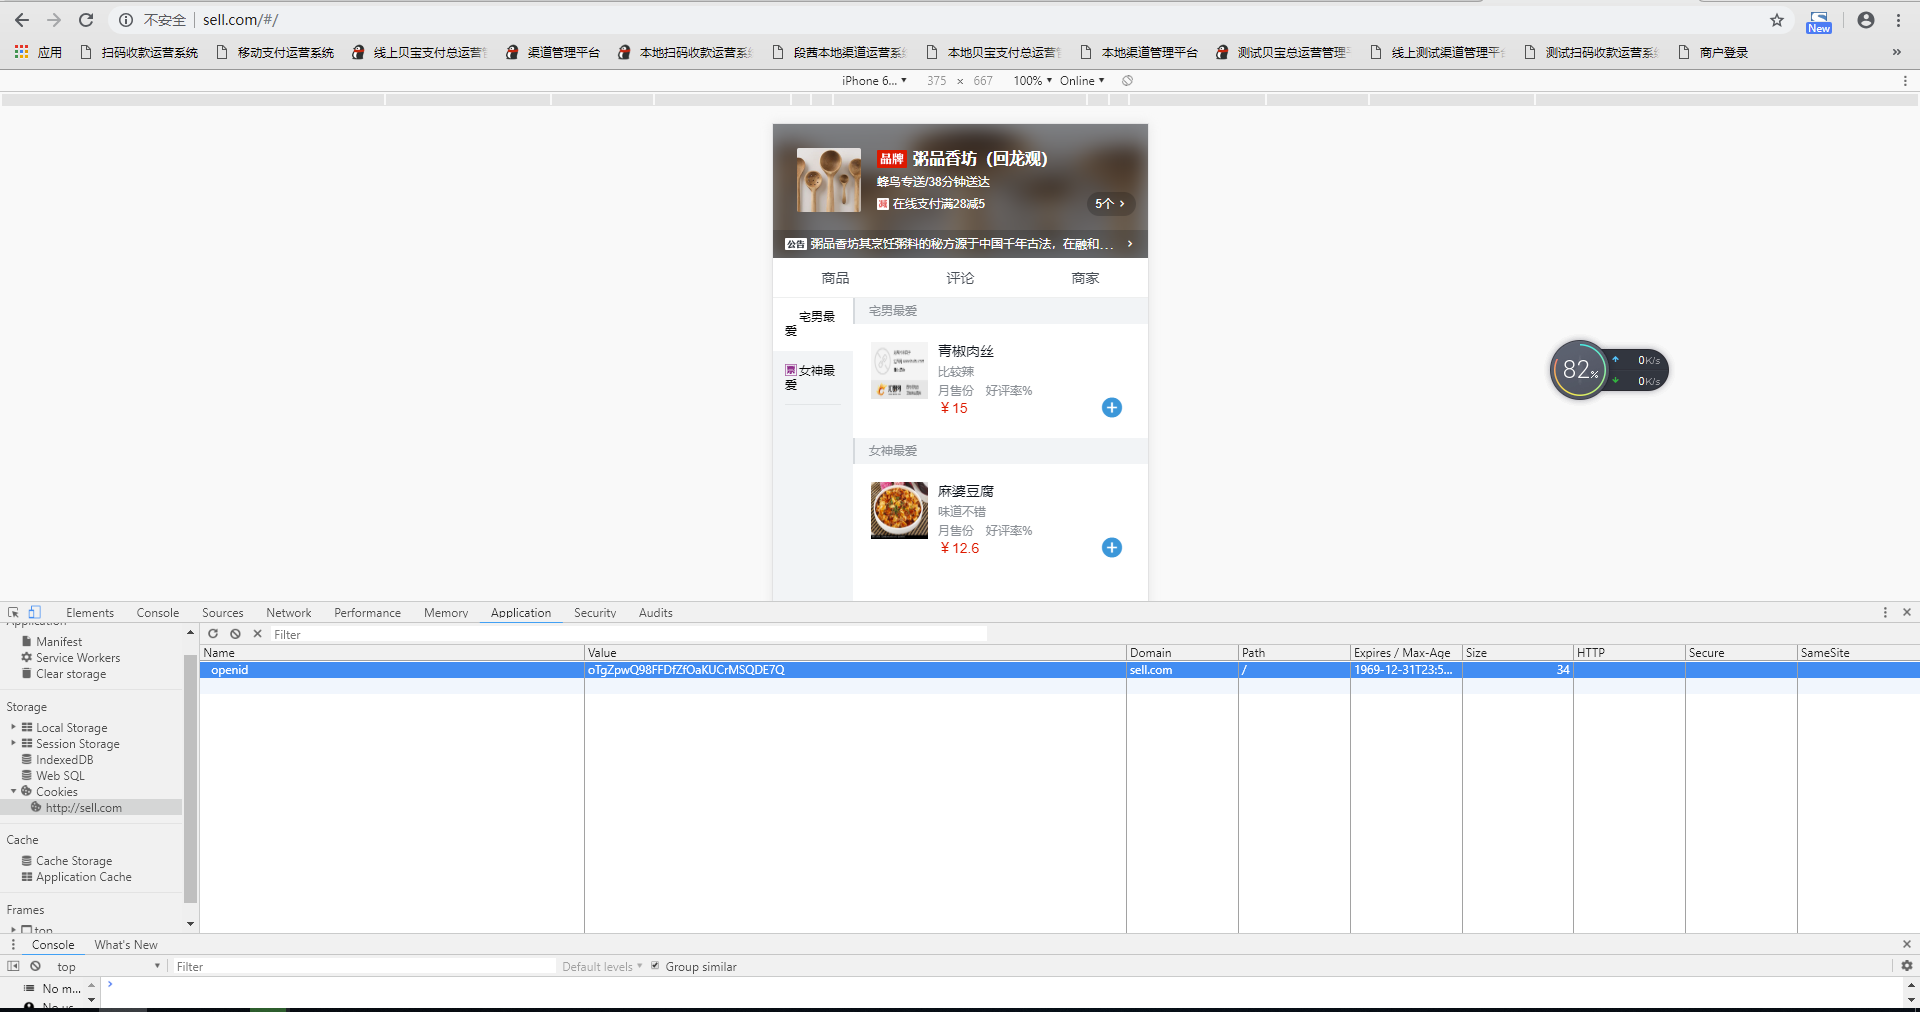Screen dimensions: 1920x1012
Task: Add 麻婆豆腐 to the cart
Action: (x=1111, y=548)
